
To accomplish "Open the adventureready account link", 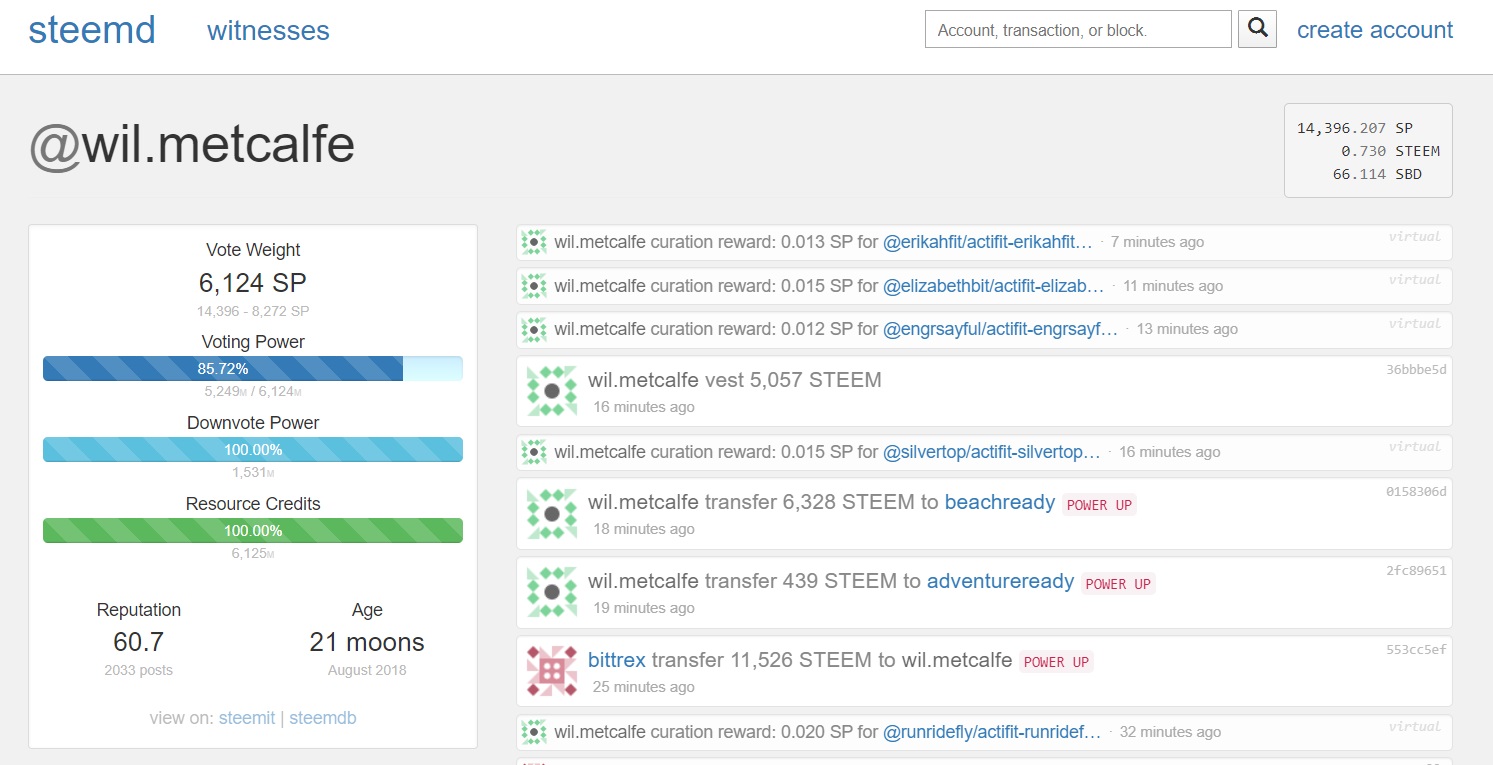I will (x=1000, y=581).
